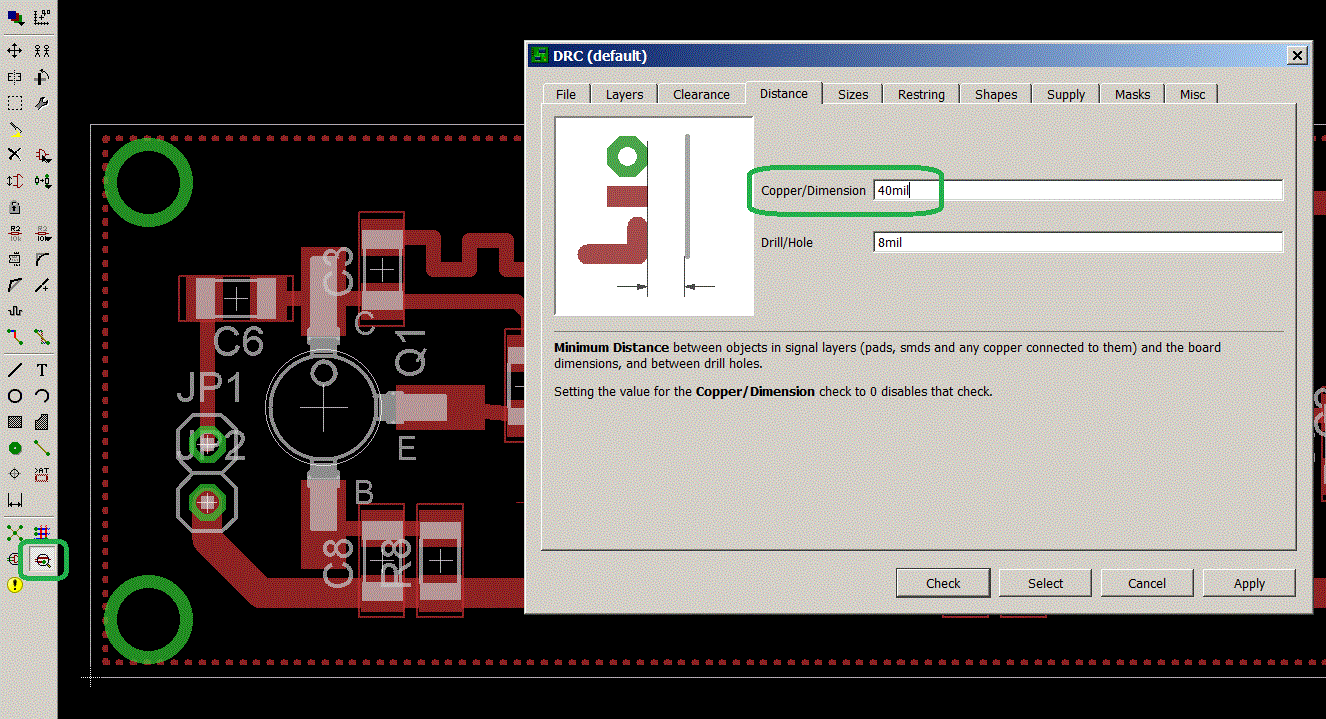Select the Circle tool
The height and width of the screenshot is (719, 1326).
(15, 396)
